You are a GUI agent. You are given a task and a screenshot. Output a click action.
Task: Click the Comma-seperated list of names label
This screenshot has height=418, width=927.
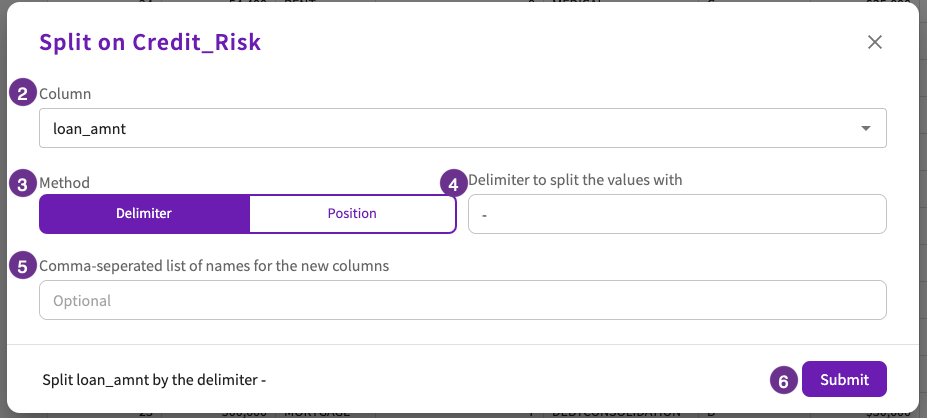[x=214, y=266]
